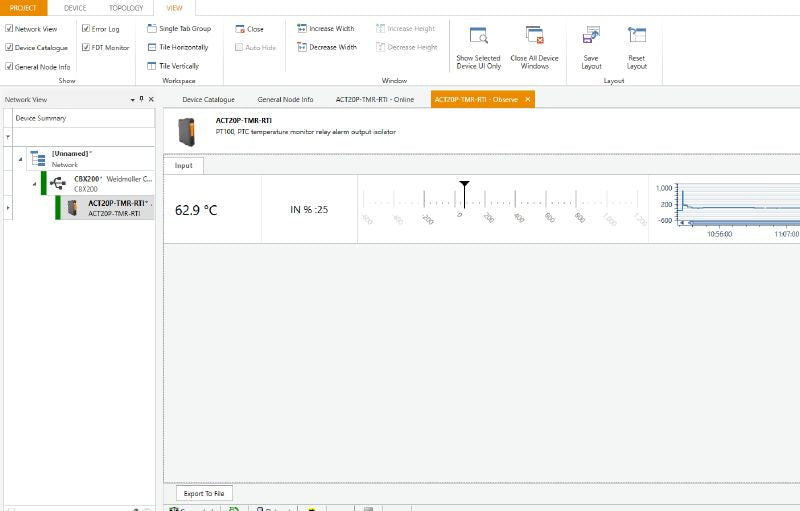Close all device windows
Viewport: 800px width, 511px height.
click(534, 47)
